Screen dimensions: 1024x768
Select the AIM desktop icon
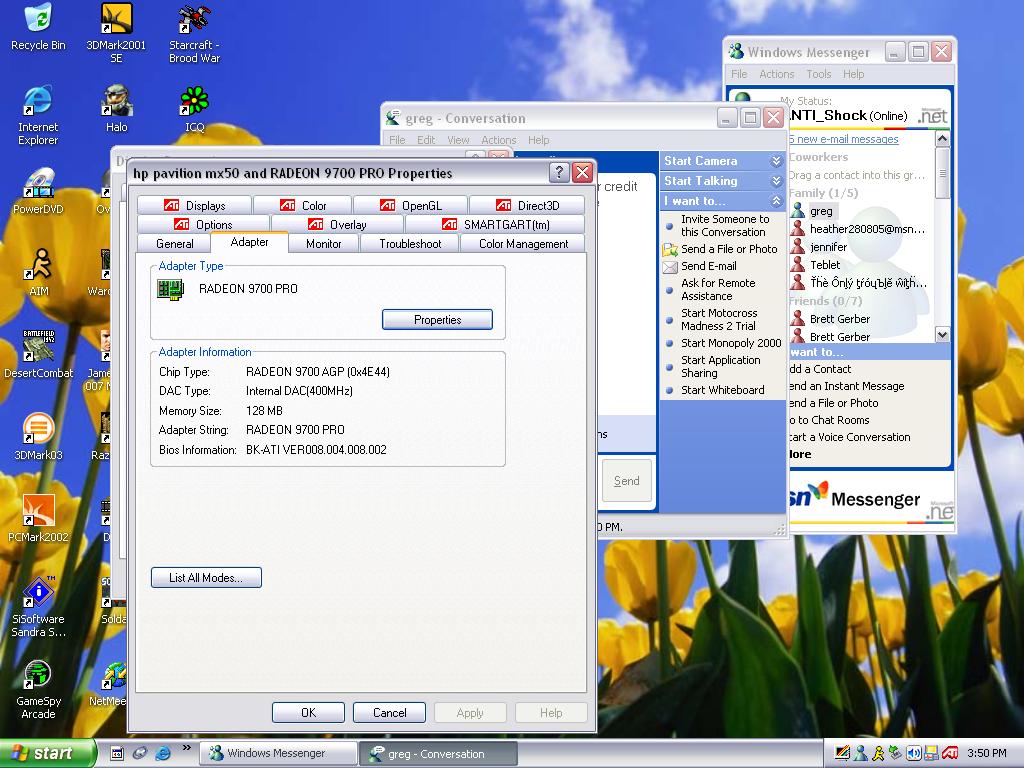(38, 272)
